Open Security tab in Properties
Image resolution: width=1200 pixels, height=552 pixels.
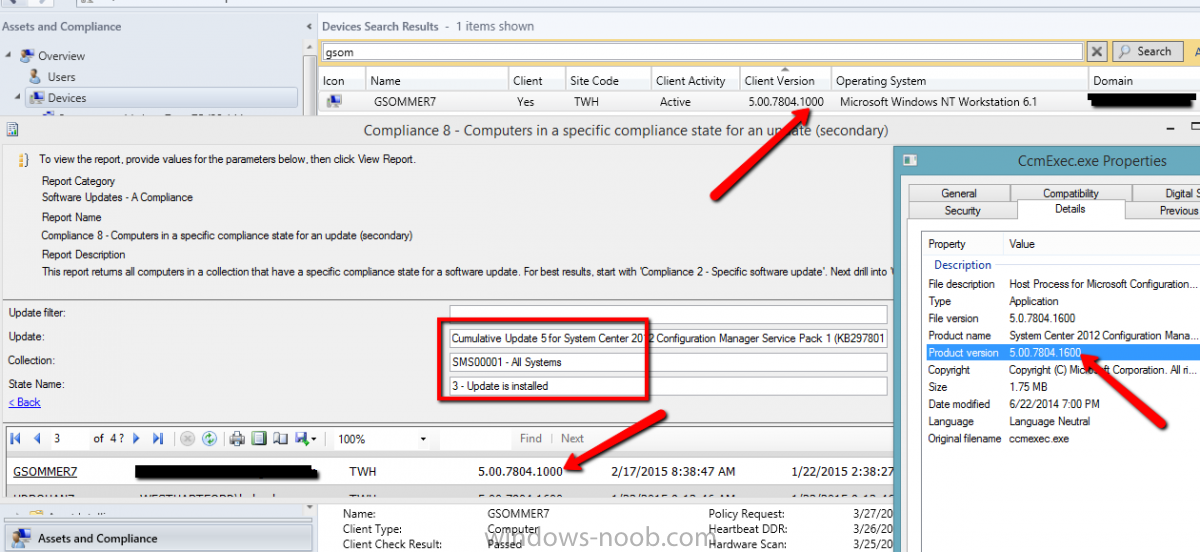tap(963, 210)
